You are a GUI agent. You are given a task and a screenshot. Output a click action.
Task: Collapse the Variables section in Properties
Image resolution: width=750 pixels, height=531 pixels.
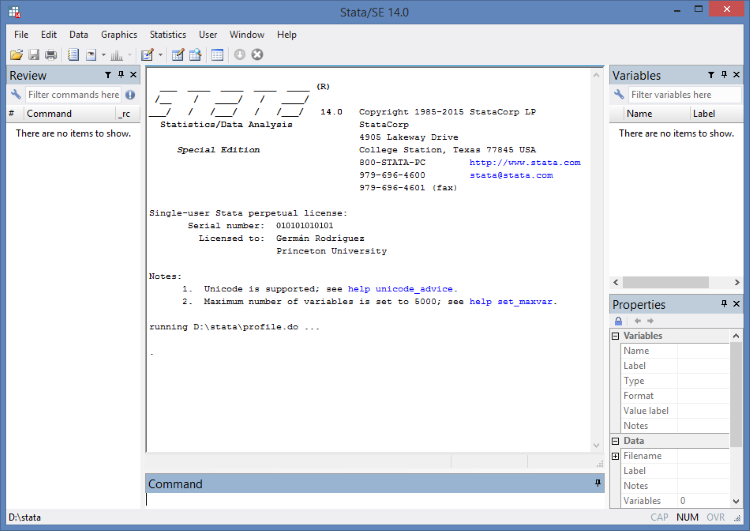[616, 336]
